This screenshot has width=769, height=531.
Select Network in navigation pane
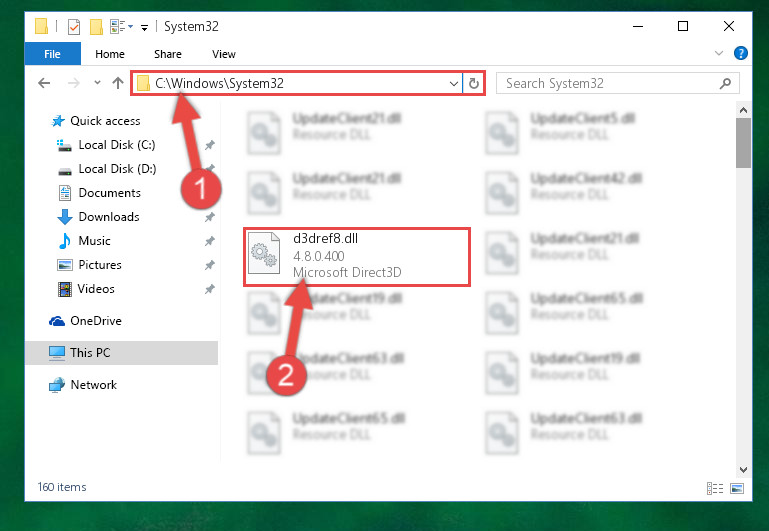tap(93, 385)
